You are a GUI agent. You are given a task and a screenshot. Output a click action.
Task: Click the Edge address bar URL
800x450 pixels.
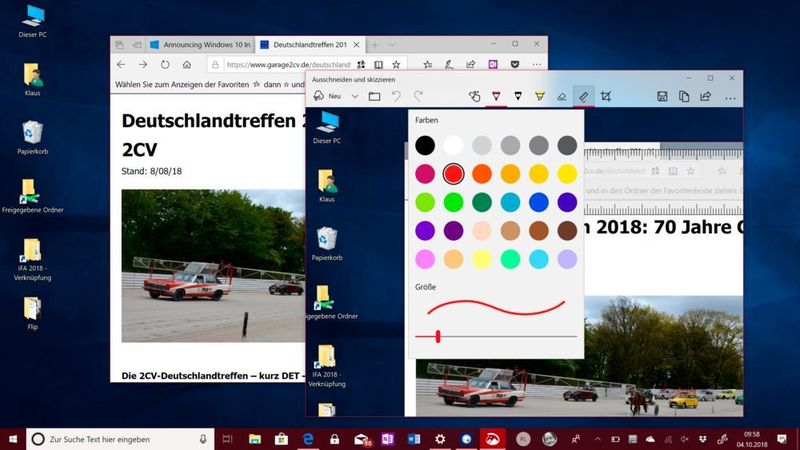tap(288, 65)
